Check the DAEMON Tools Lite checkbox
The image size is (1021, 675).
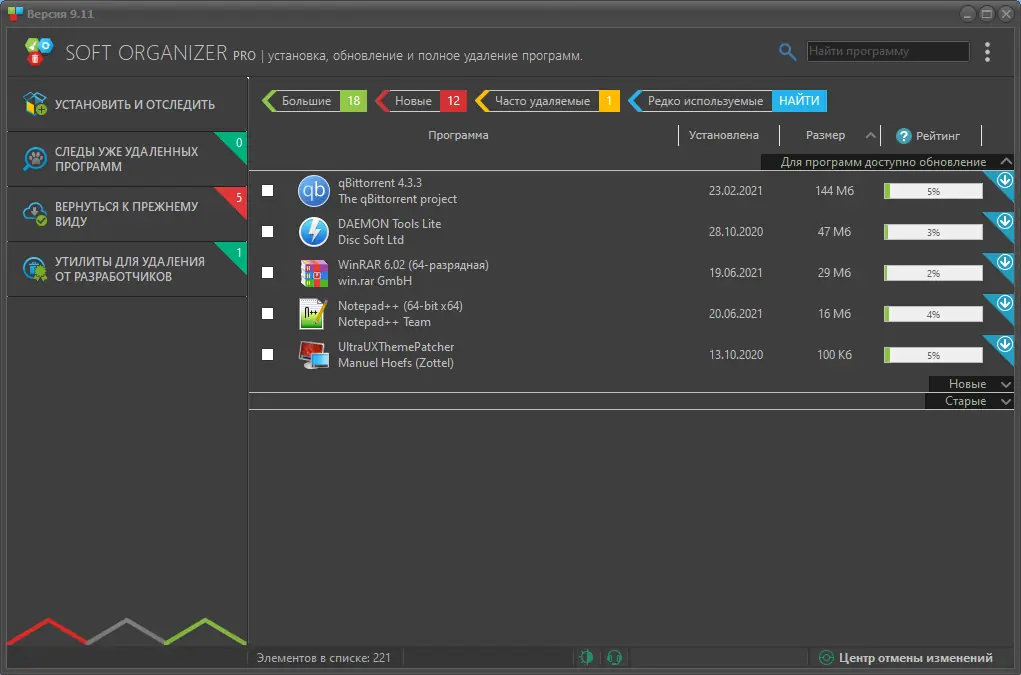pyautogui.click(x=268, y=232)
